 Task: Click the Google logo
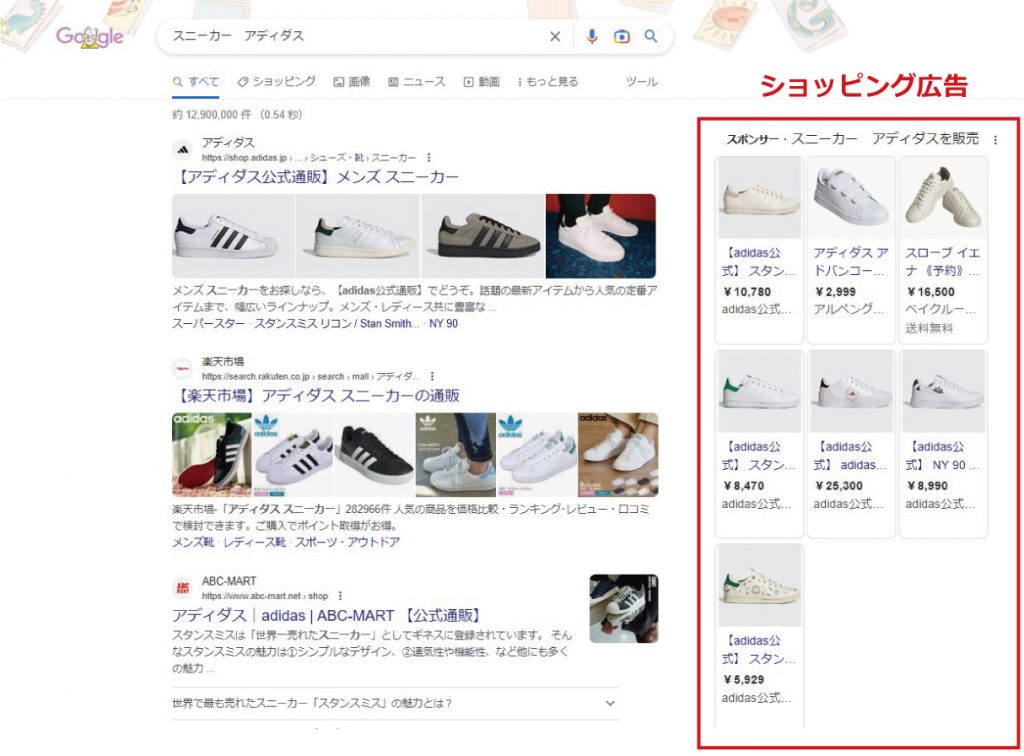tap(89, 36)
